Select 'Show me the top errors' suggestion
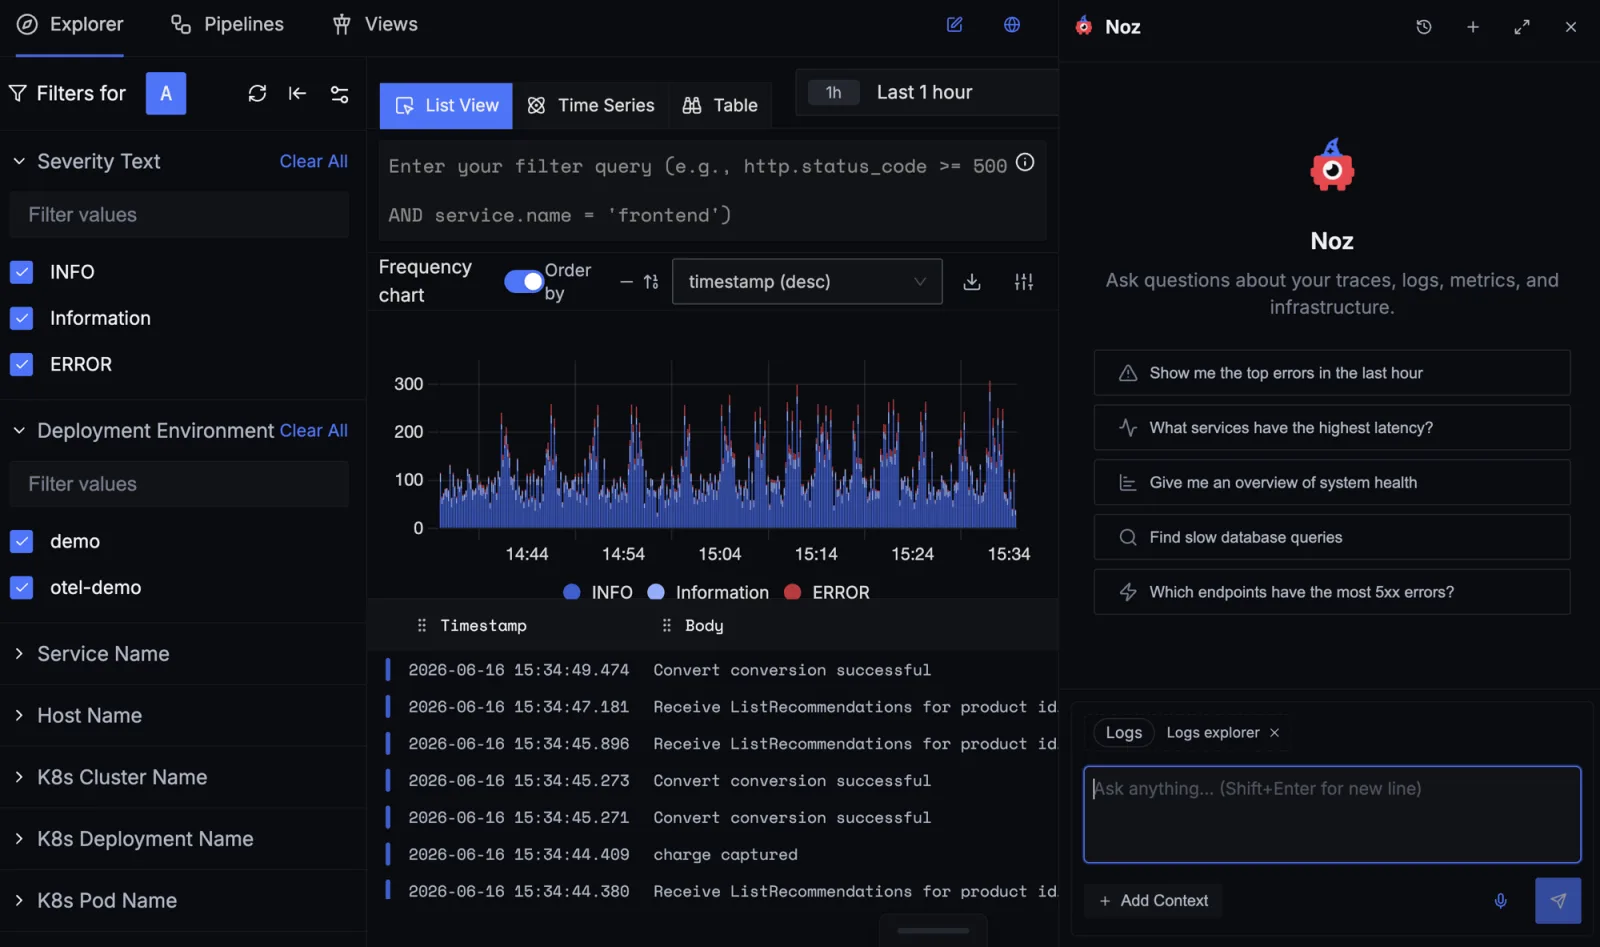The height and width of the screenshot is (947, 1600). click(x=1332, y=373)
